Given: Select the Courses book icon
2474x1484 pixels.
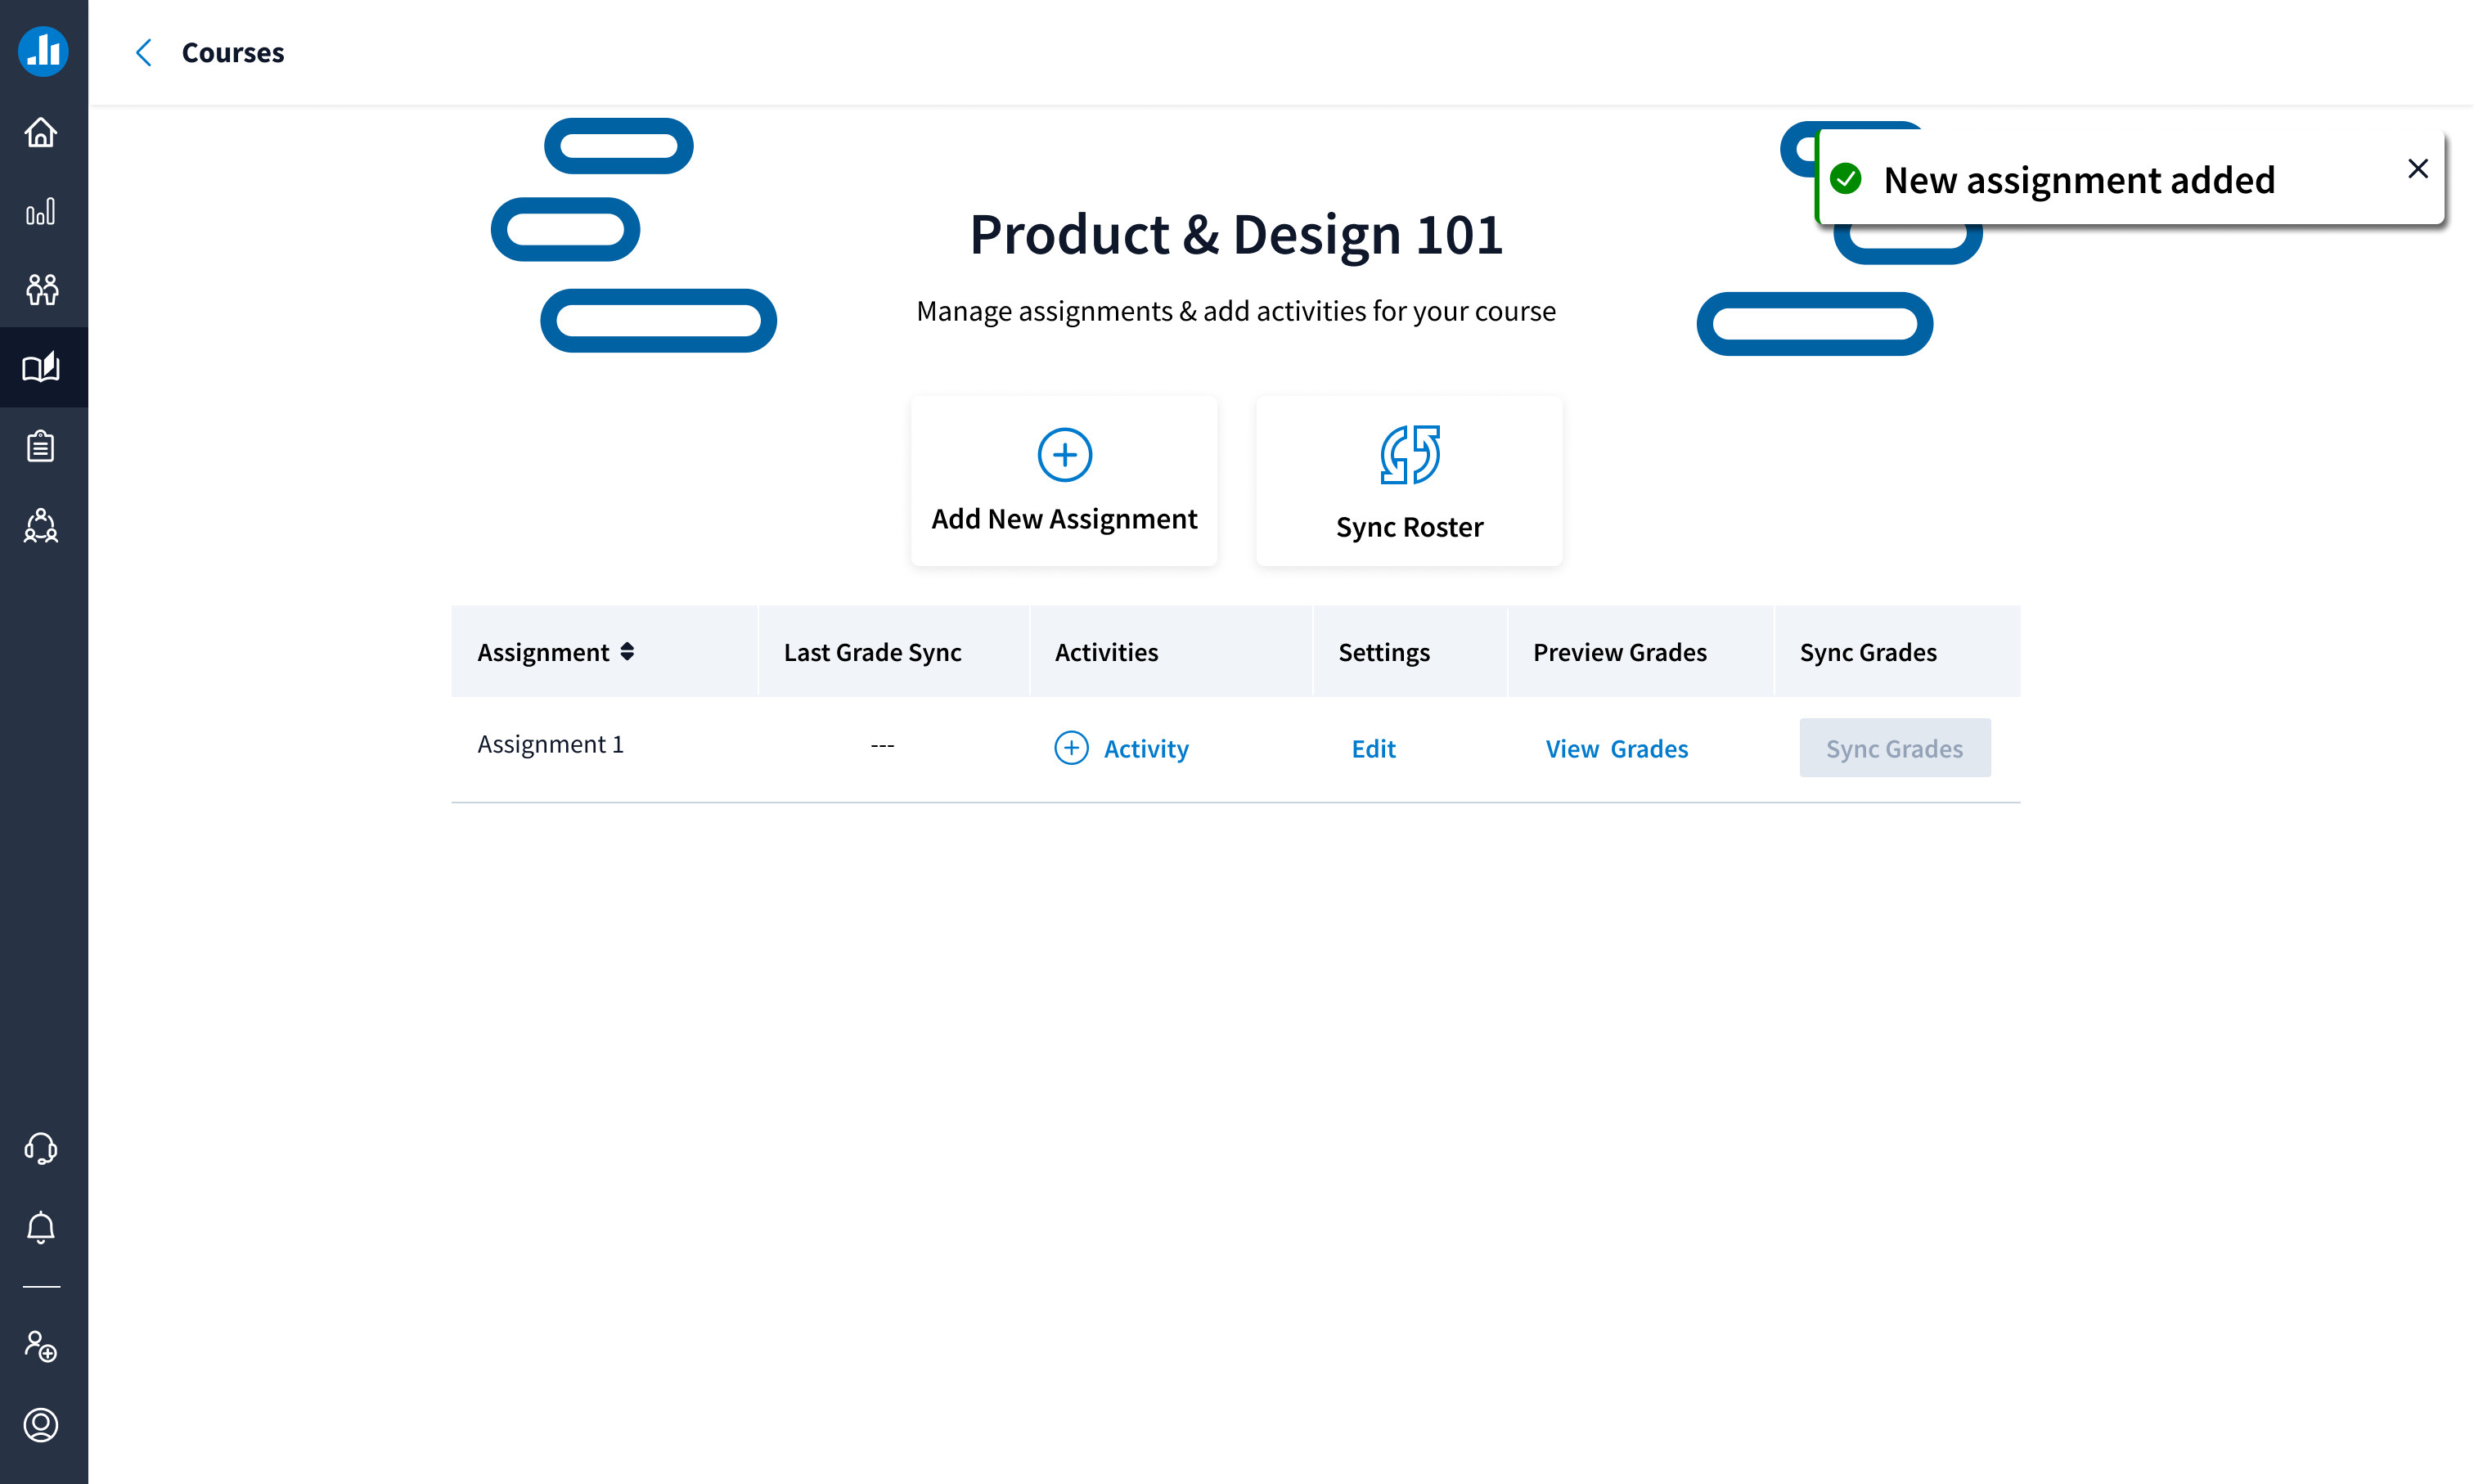Looking at the screenshot, I should pyautogui.click(x=41, y=367).
